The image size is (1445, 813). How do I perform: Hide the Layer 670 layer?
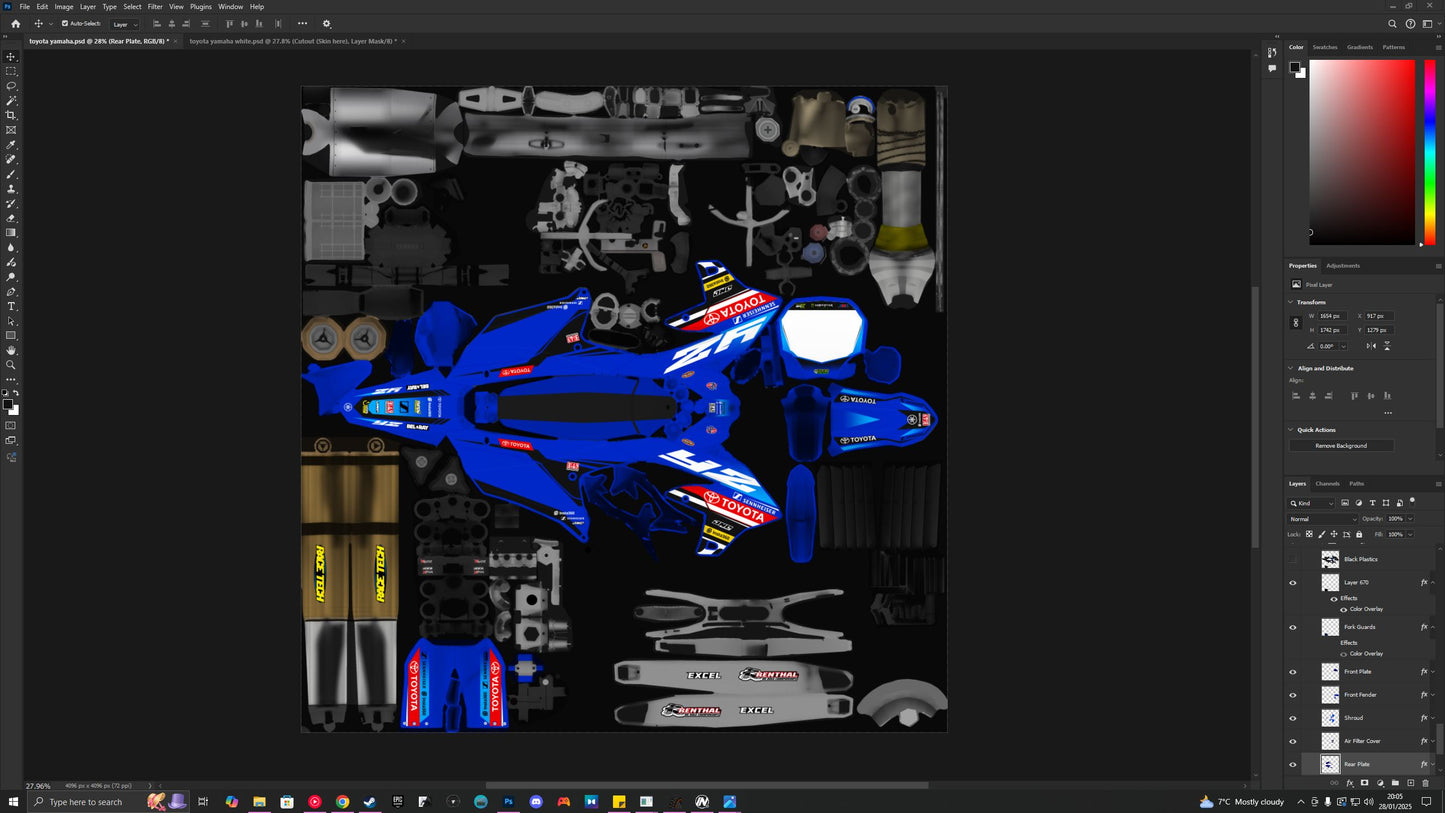click(x=1292, y=582)
